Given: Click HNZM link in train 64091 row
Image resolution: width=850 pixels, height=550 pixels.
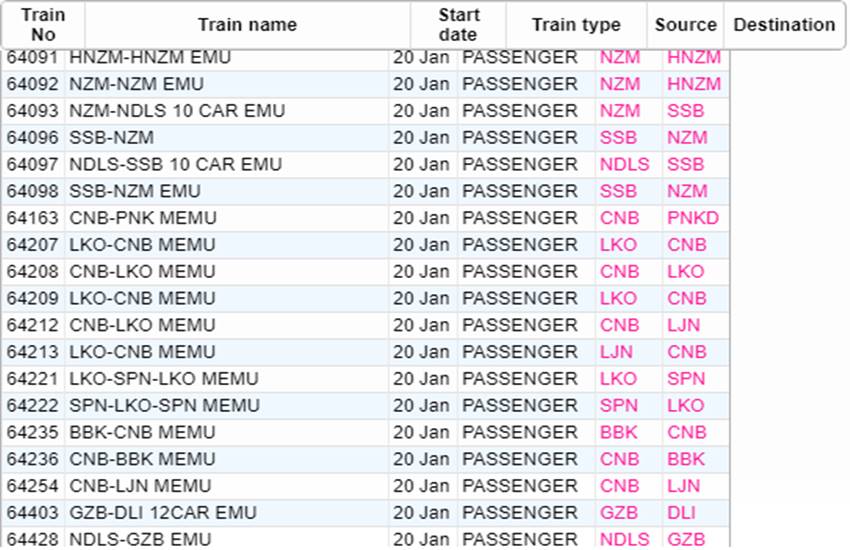Looking at the screenshot, I should click(693, 58).
